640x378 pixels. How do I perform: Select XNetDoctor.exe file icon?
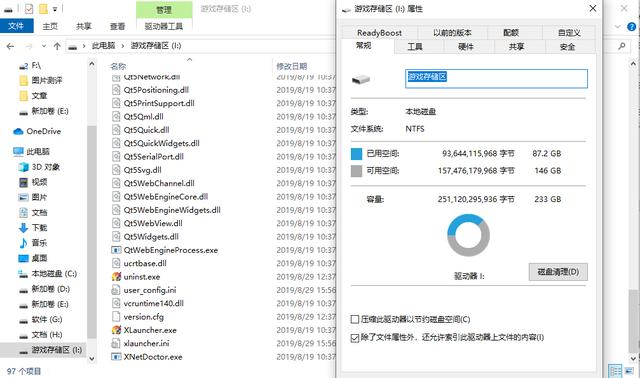click(116, 357)
